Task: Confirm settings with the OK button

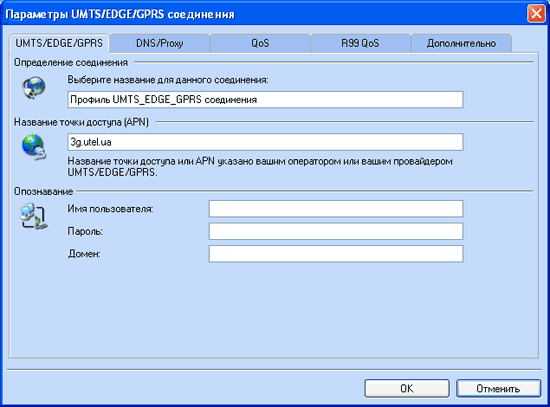Action: pyautogui.click(x=407, y=388)
